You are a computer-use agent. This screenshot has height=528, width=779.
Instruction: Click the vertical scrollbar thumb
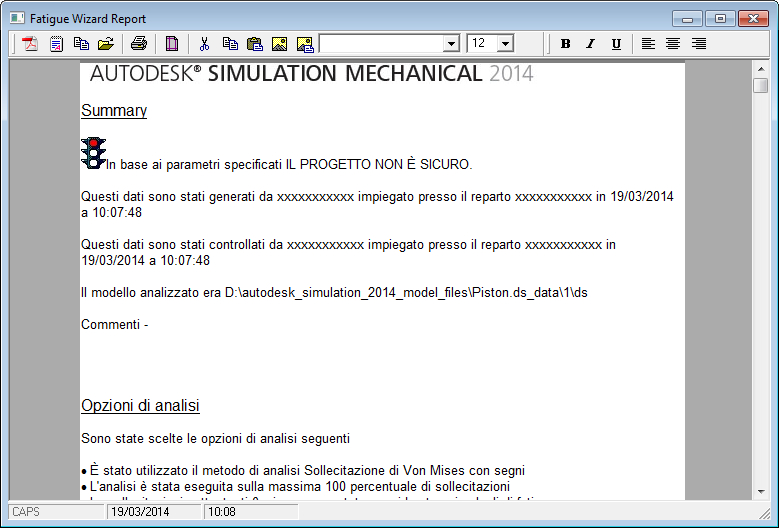tap(761, 85)
